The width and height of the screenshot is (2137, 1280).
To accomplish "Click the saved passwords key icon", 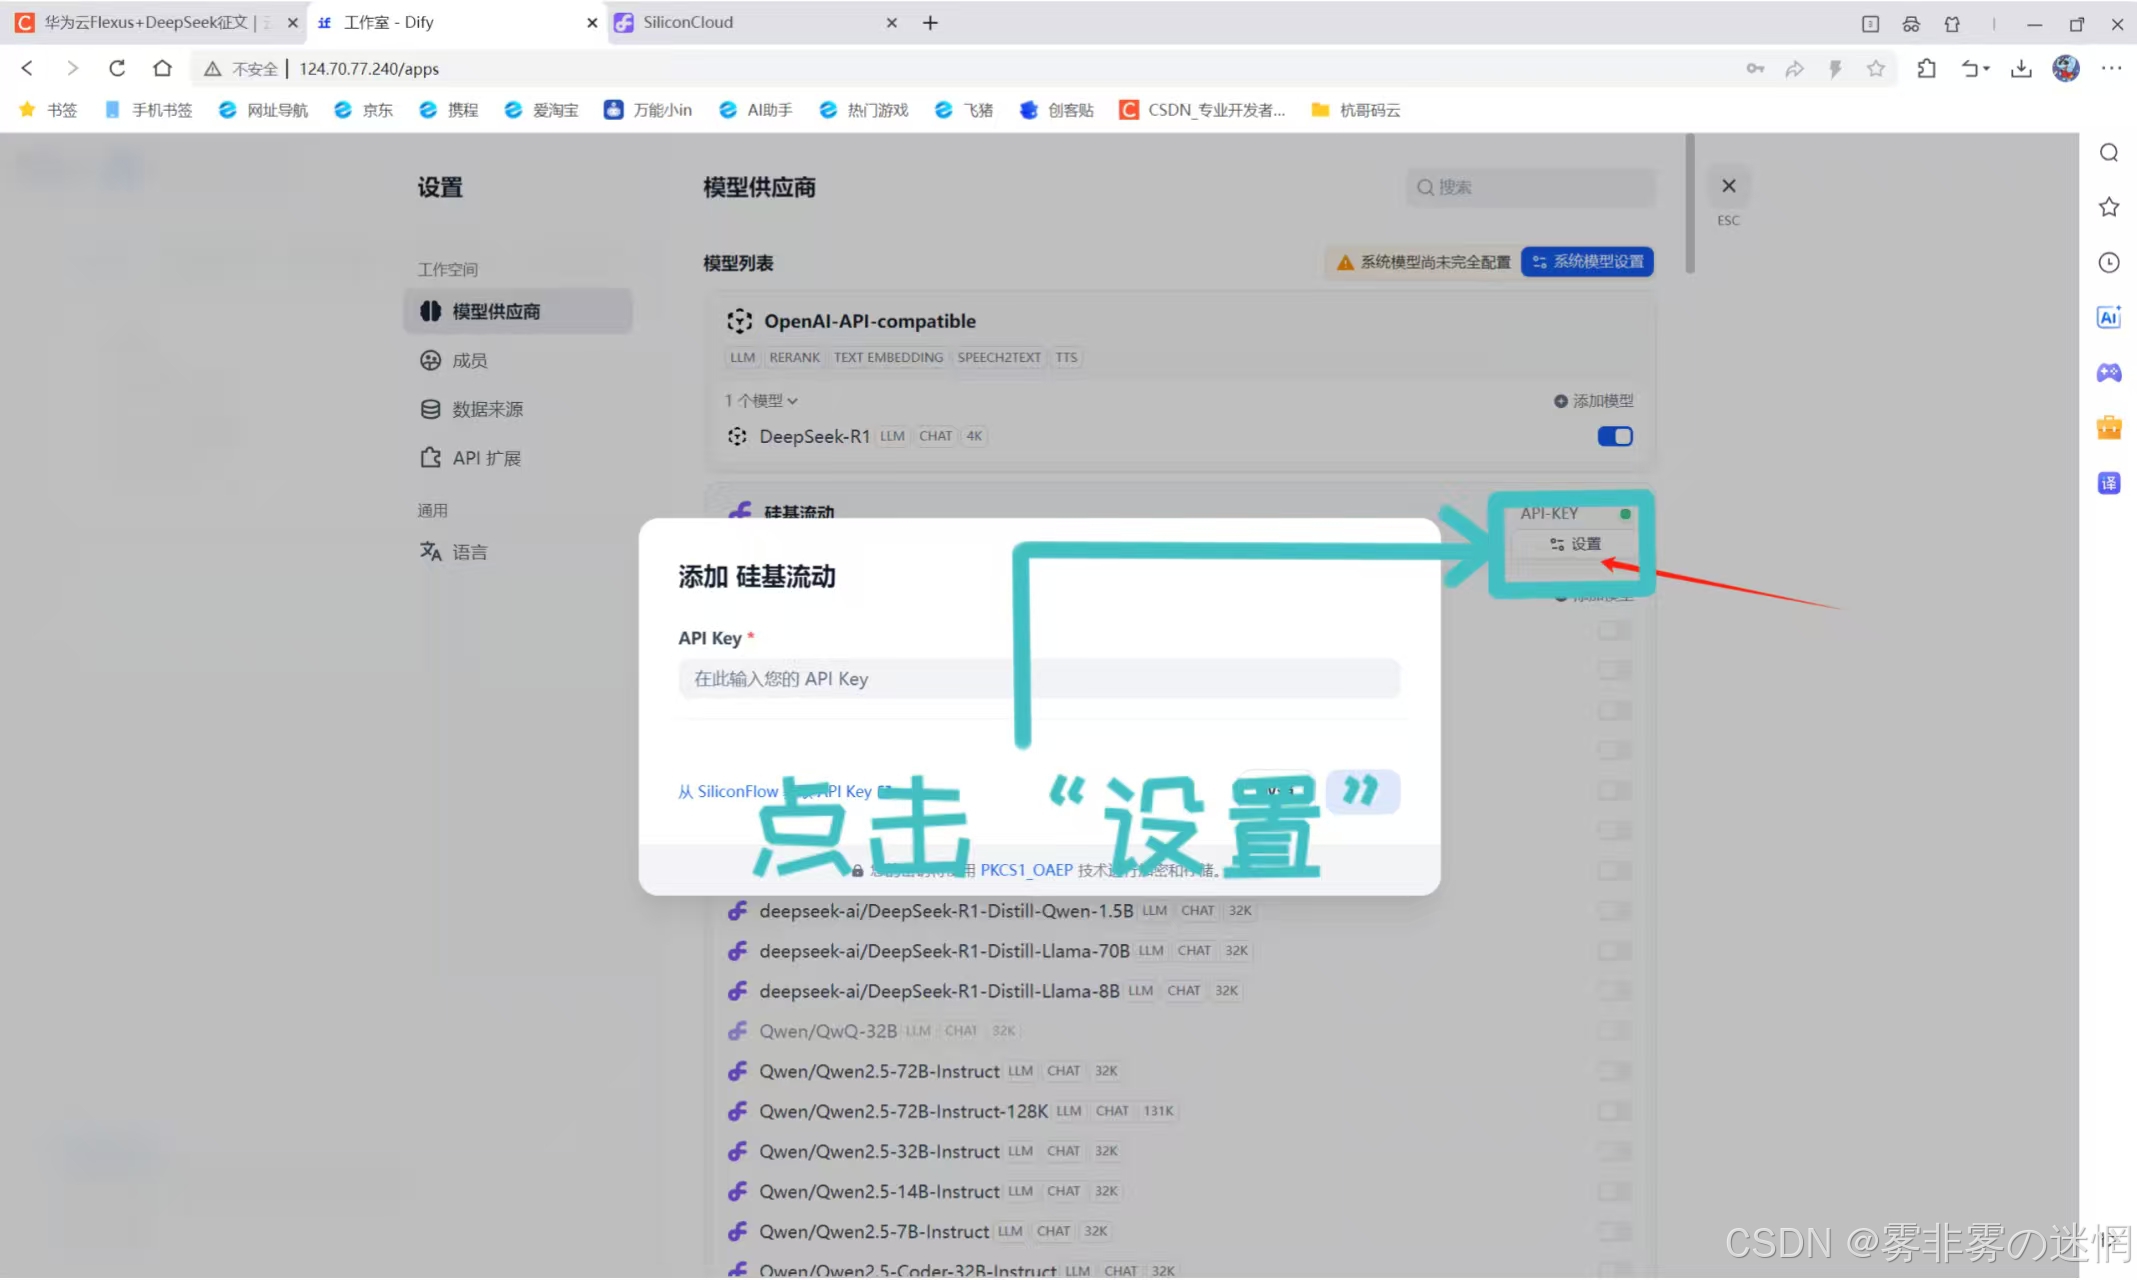I will 1755,68.
